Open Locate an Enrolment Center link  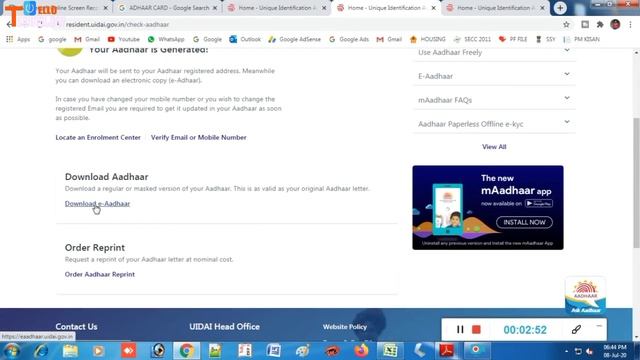click(98, 138)
